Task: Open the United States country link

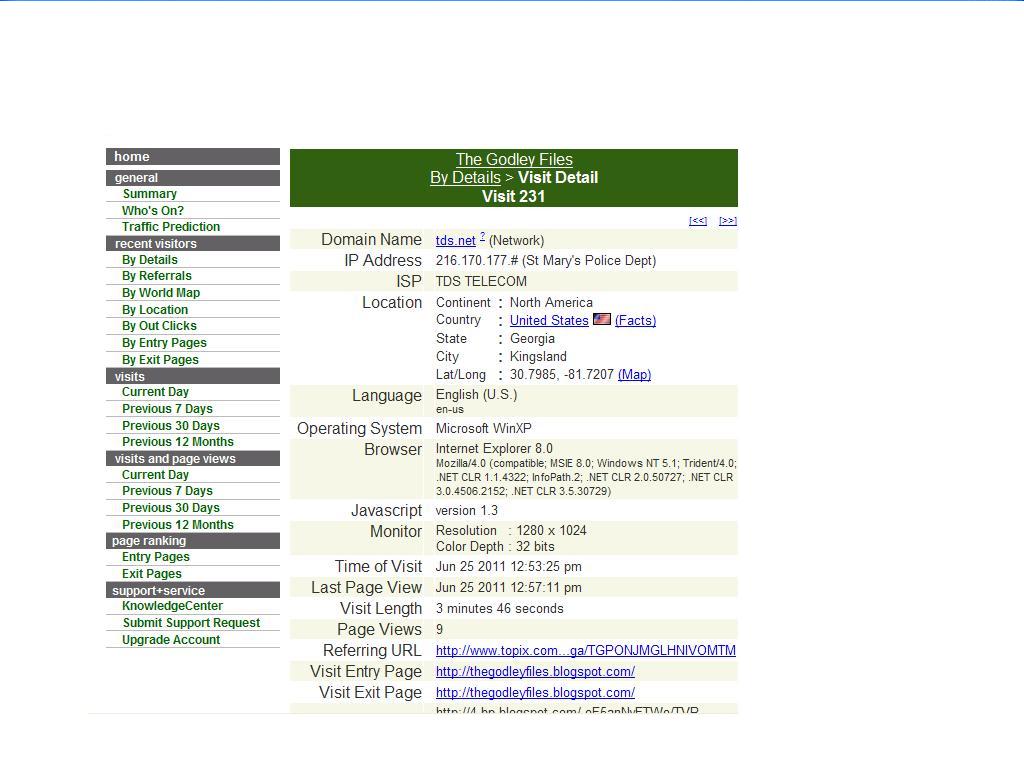Action: 549,320
